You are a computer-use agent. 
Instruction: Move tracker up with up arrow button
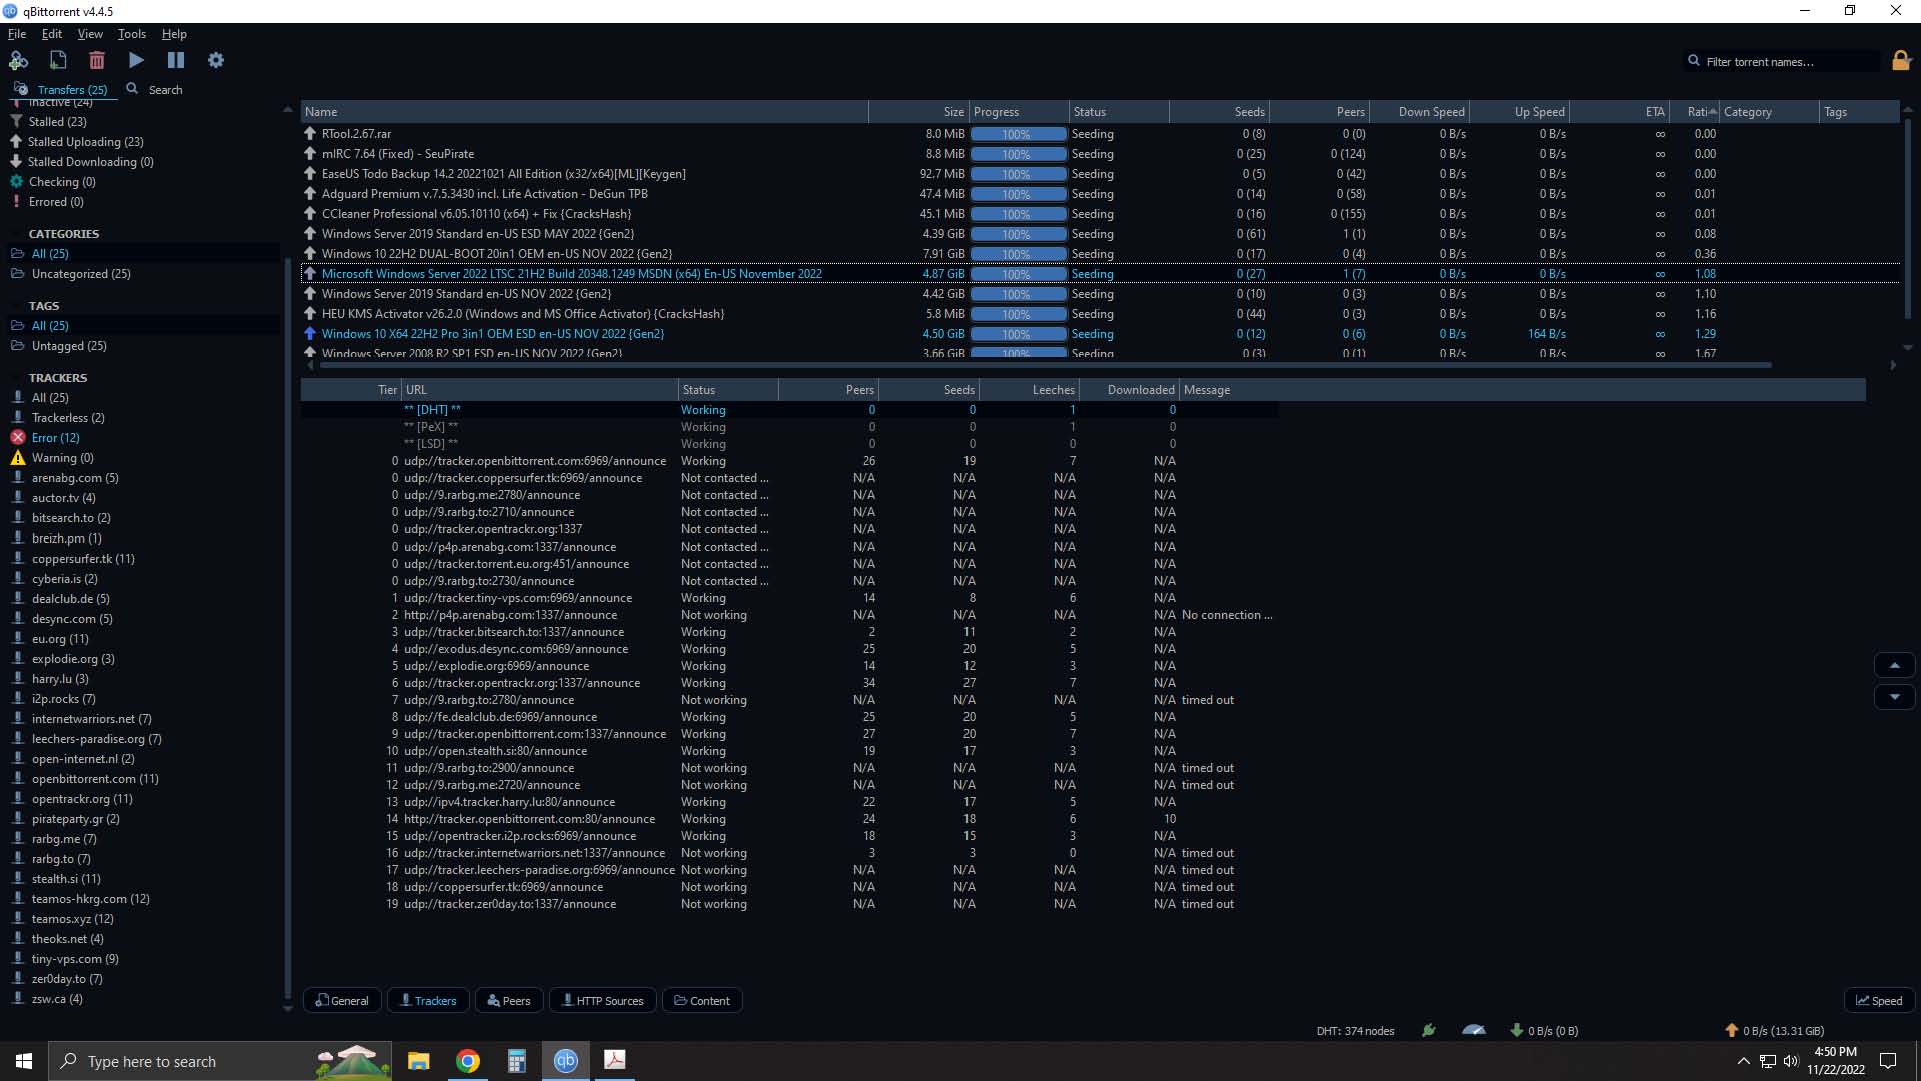[1894, 666]
